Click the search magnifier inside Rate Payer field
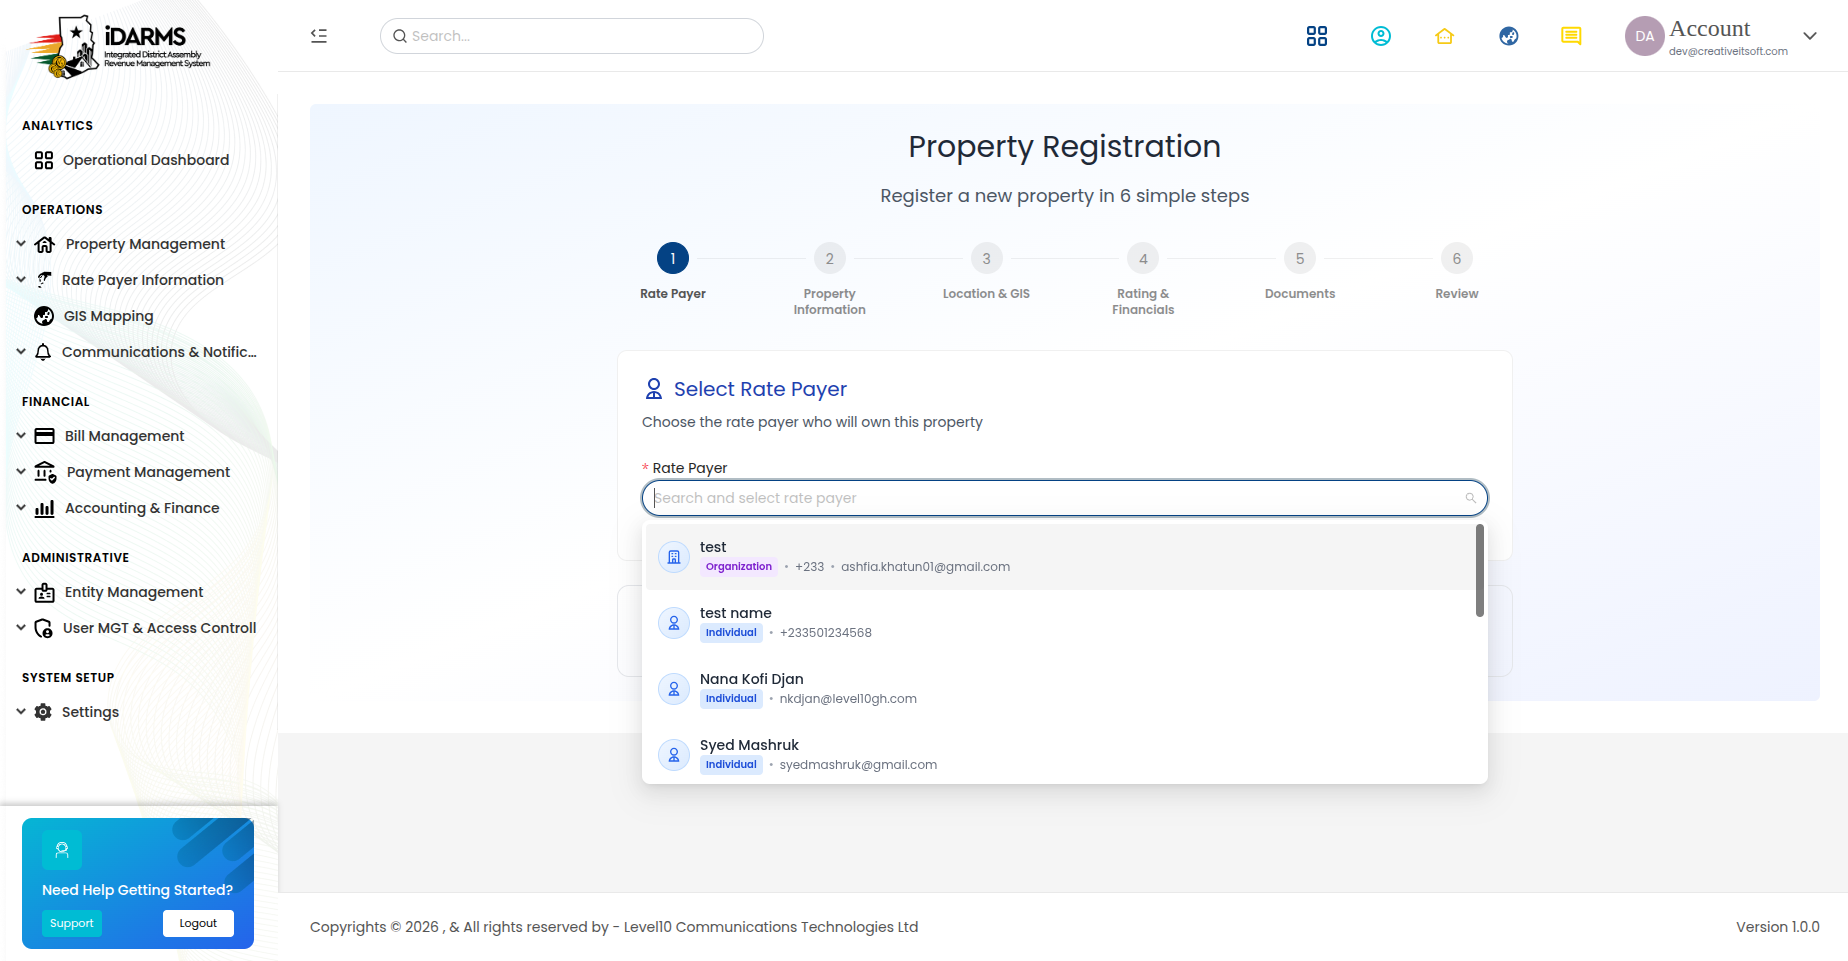The height and width of the screenshot is (961, 1848). tap(1470, 498)
